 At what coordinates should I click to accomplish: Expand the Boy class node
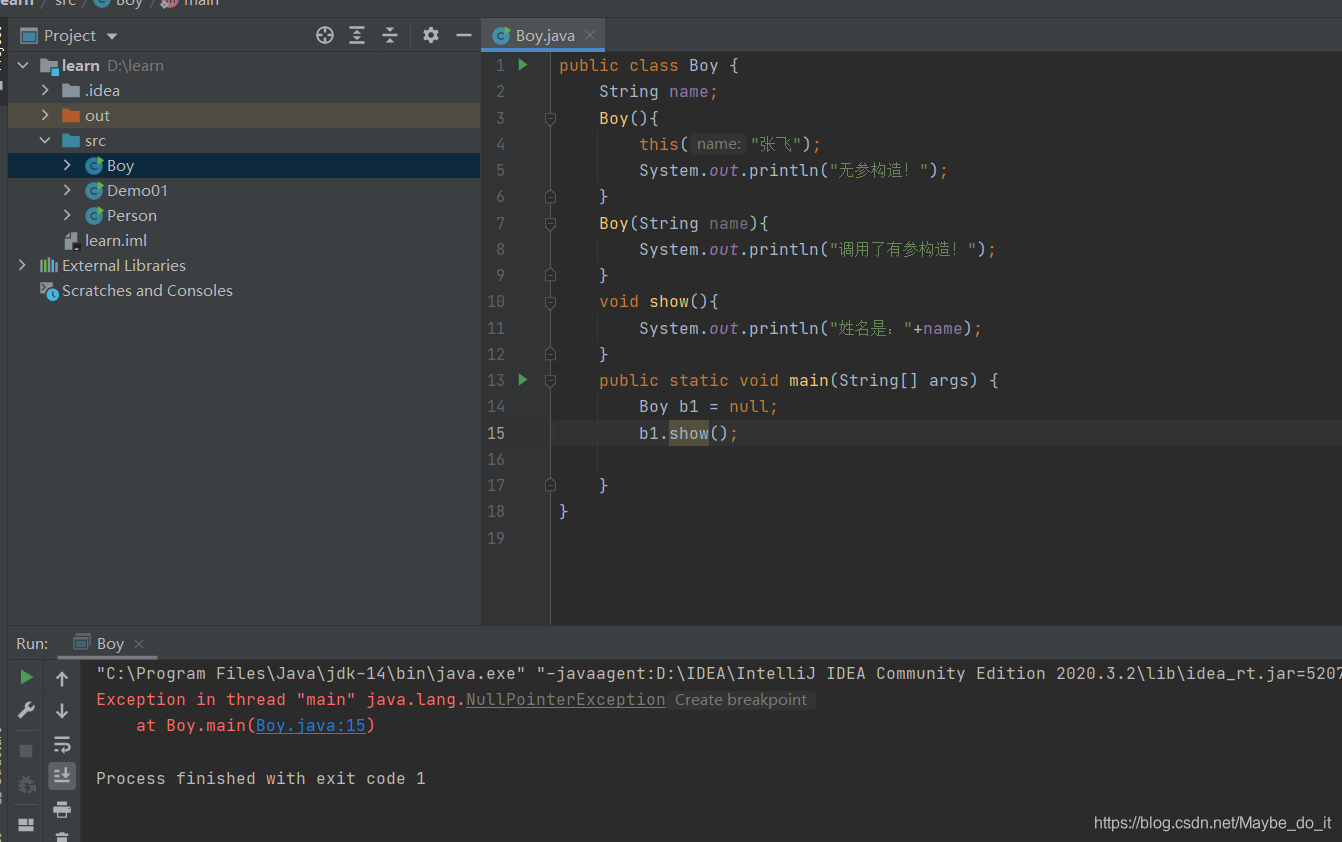coord(67,165)
